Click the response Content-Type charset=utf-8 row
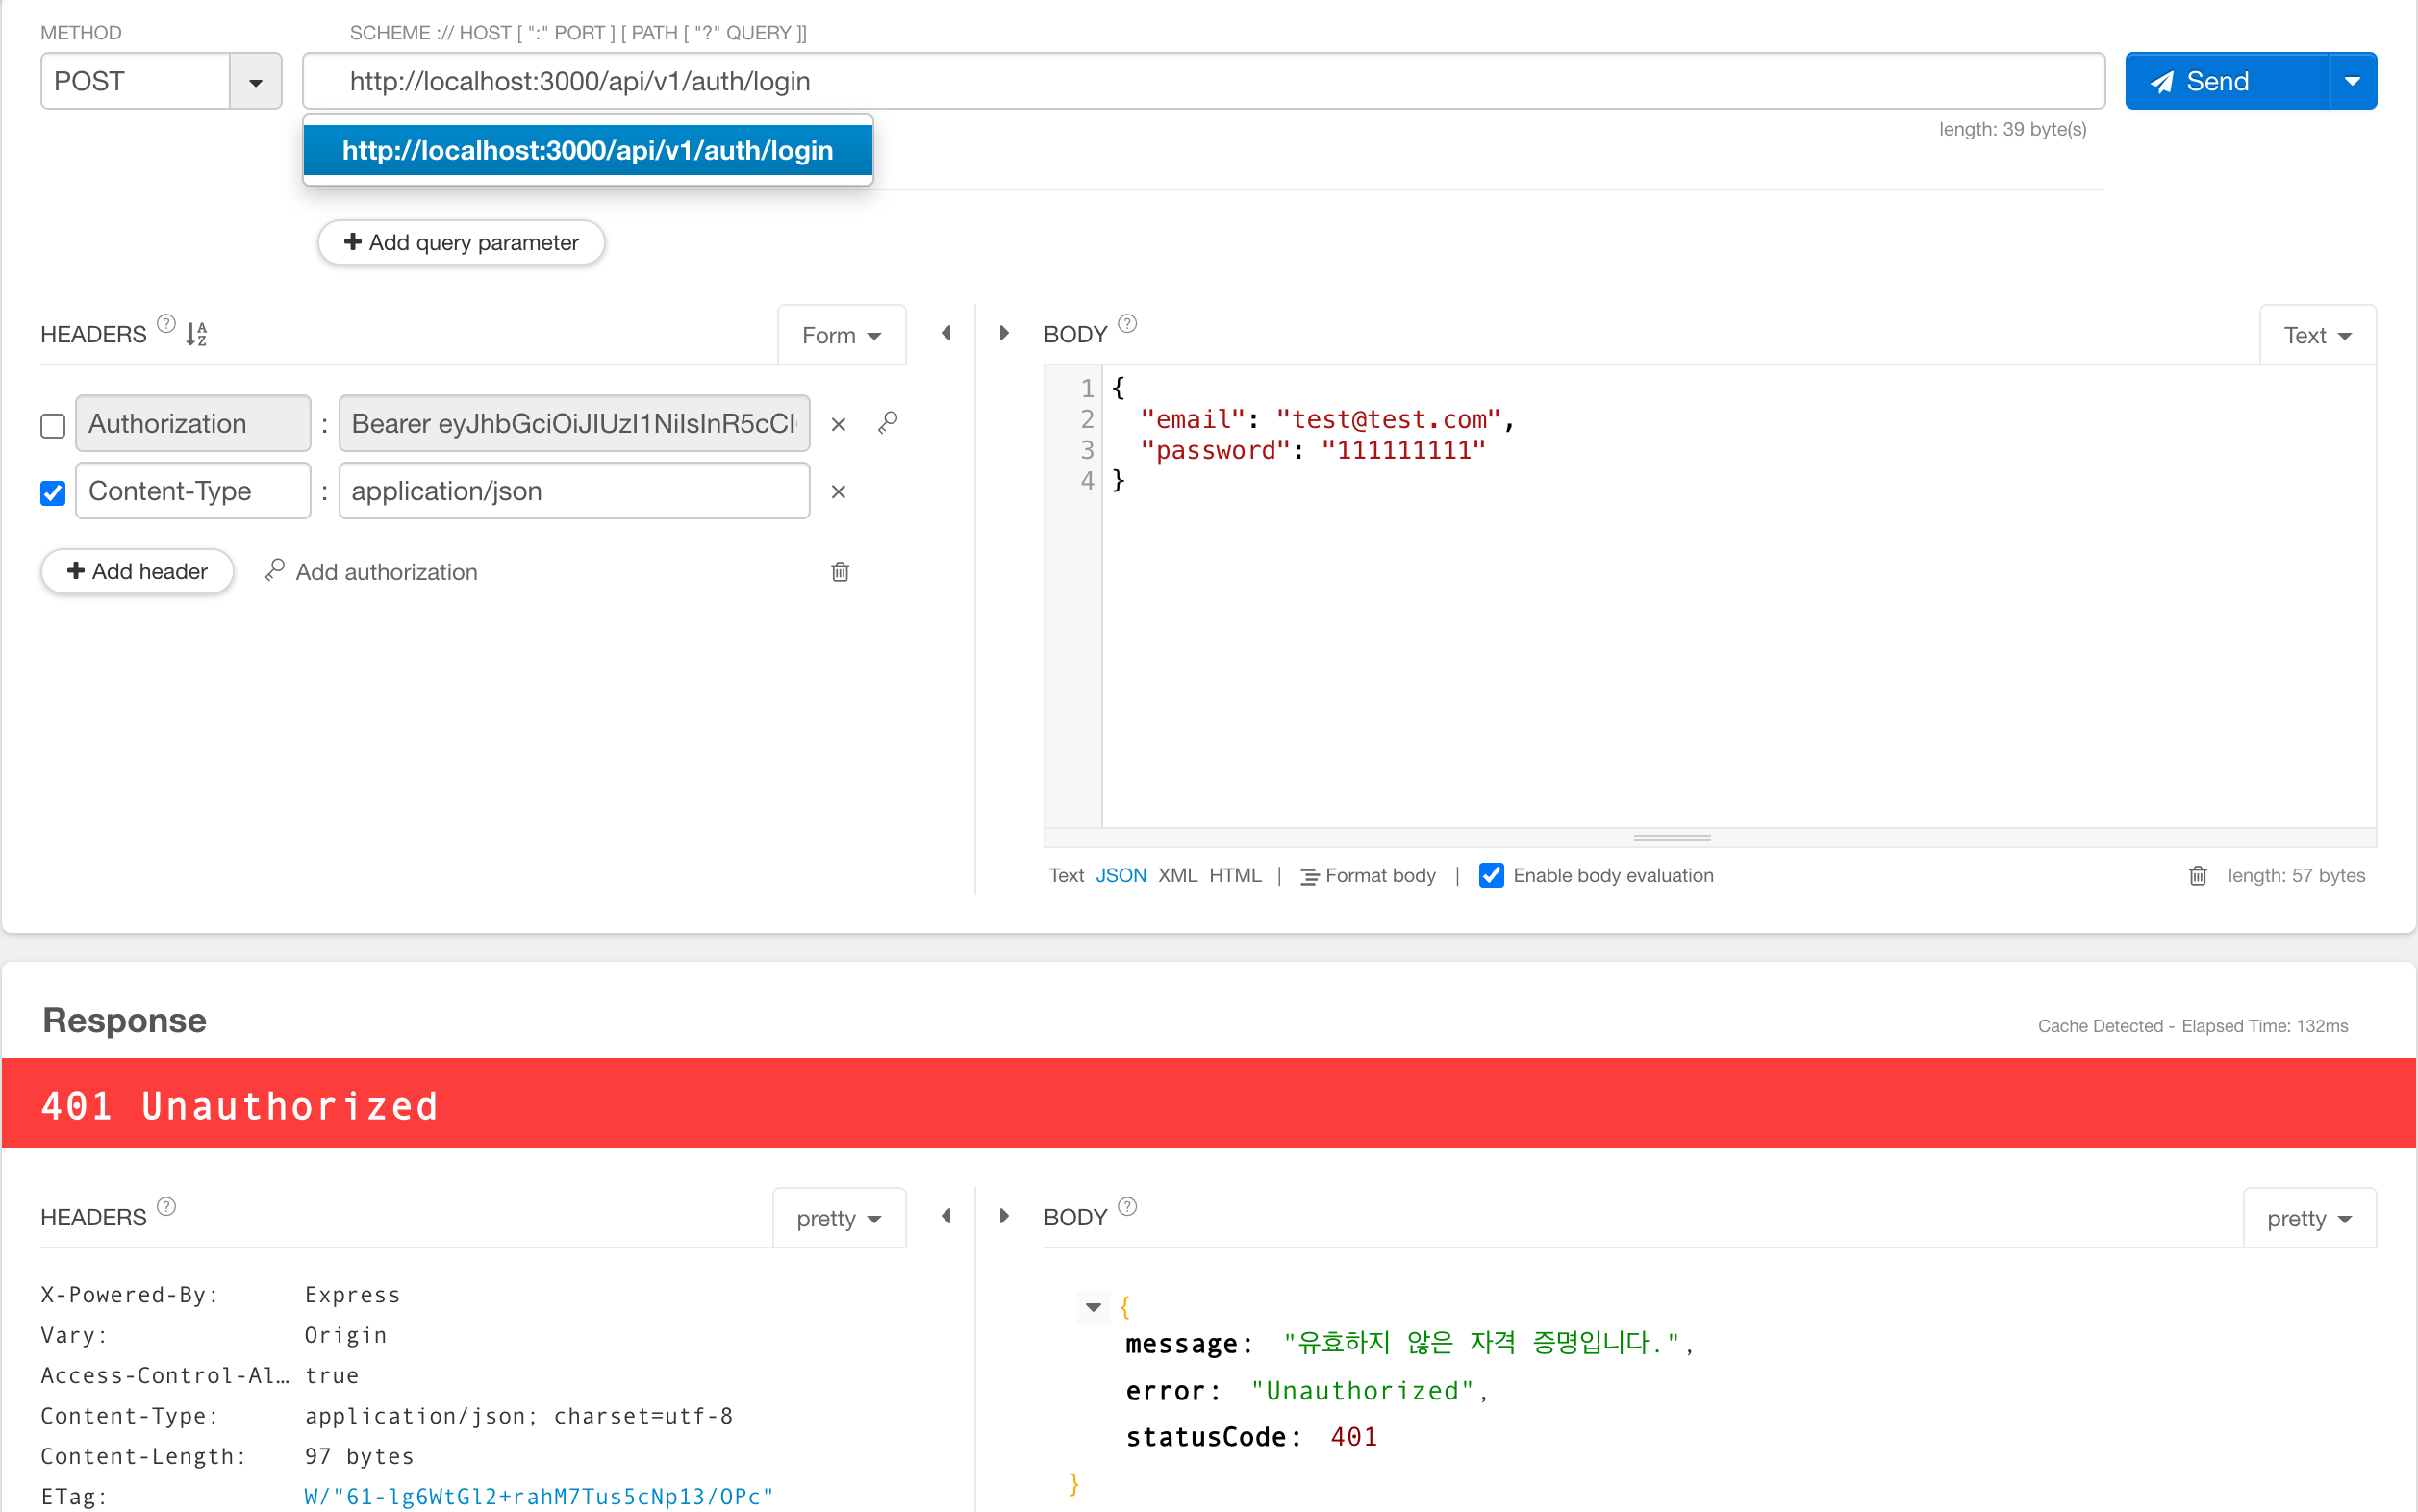Screen dimensions: 2418x1512 click(387, 1415)
